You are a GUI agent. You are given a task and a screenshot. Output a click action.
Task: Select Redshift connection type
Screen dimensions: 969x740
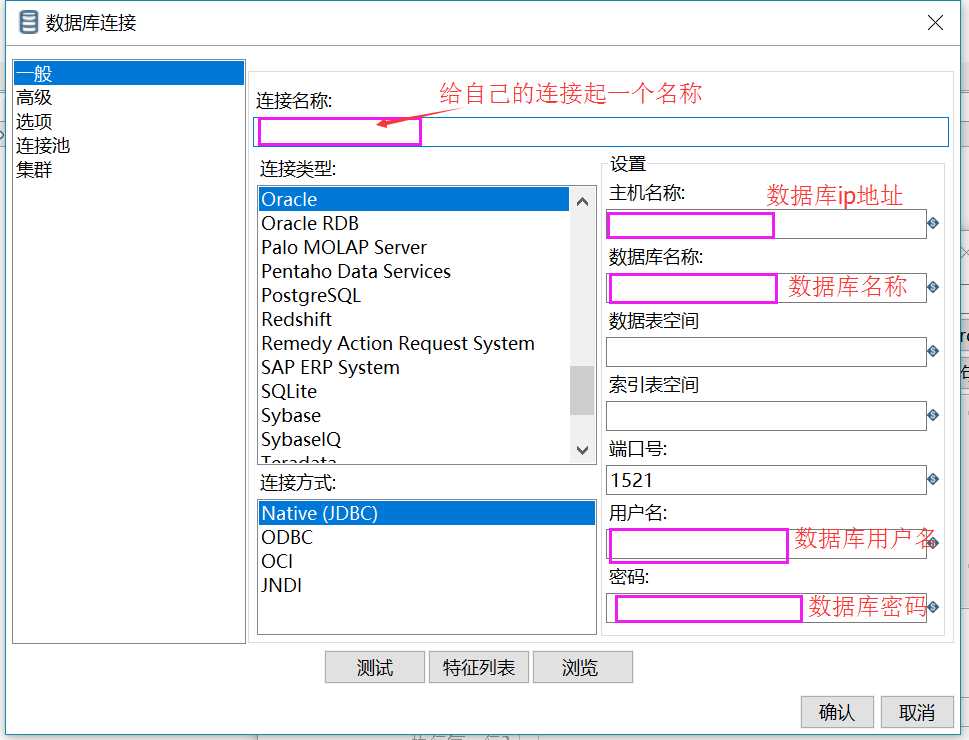413,319
